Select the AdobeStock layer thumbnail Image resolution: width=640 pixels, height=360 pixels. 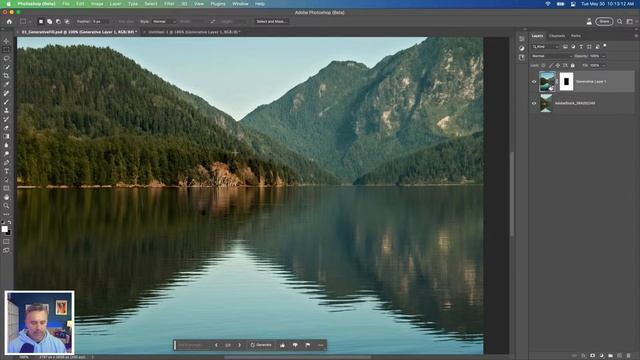point(546,103)
